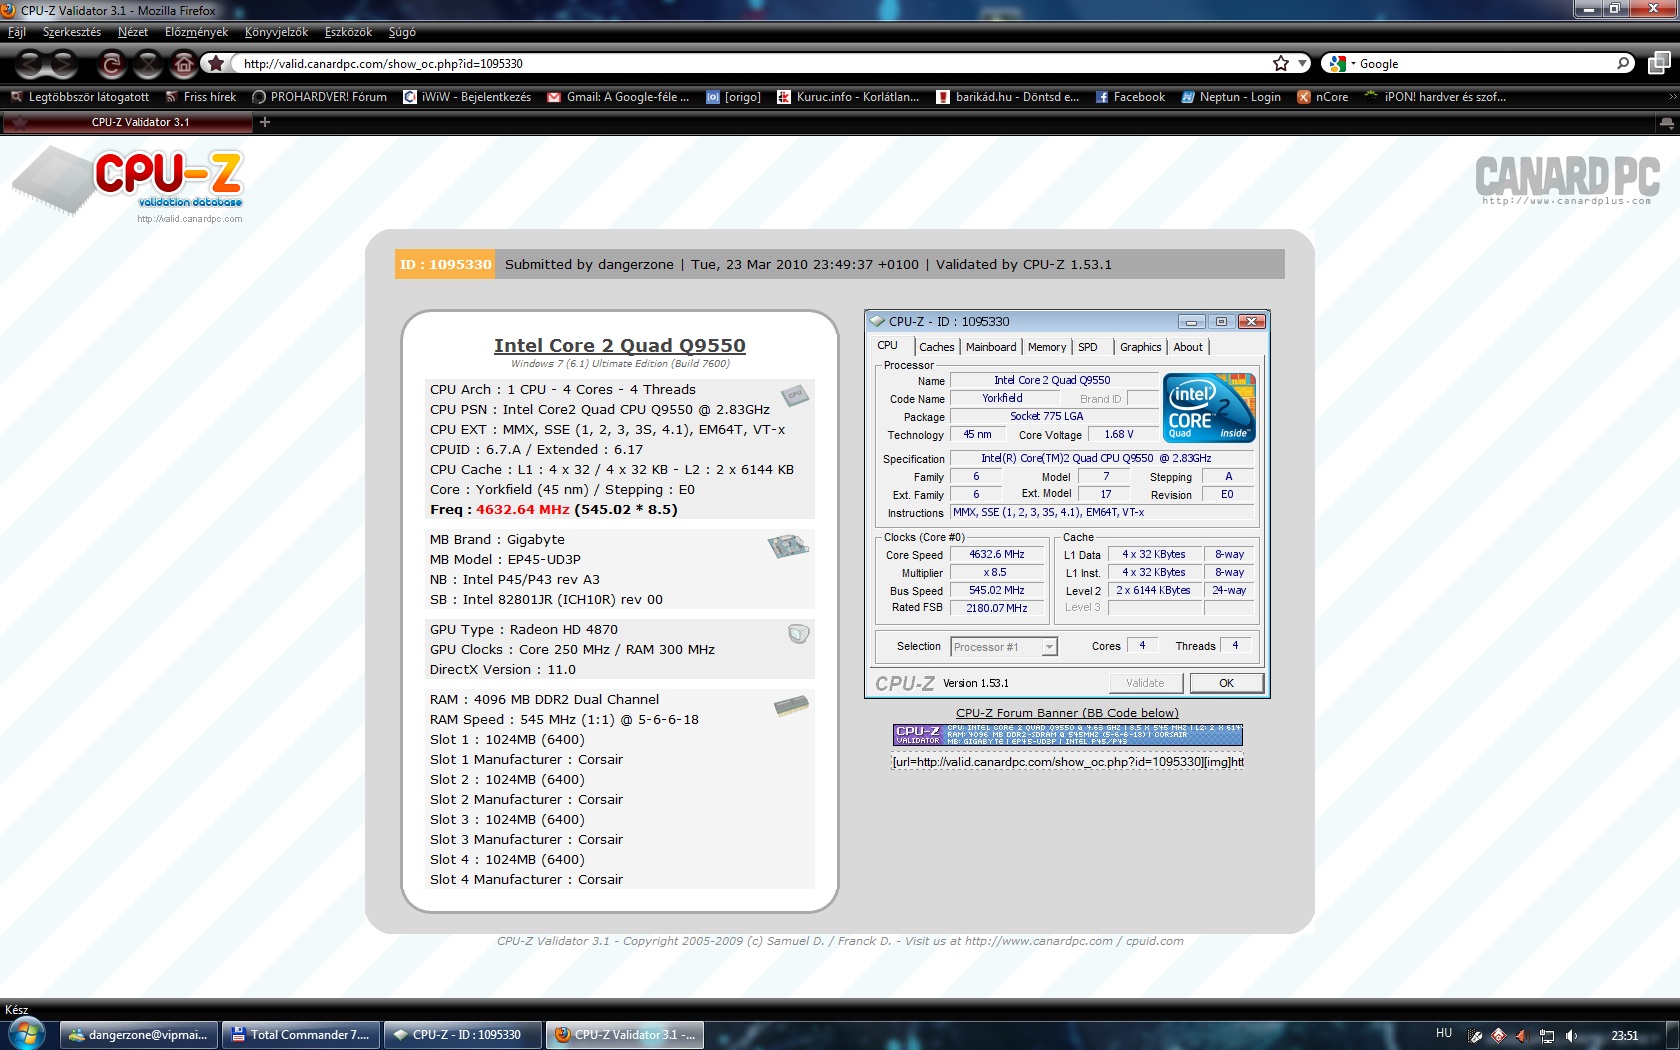Open the iWiW - Bejelentkezés bookmark
The width and height of the screenshot is (1680, 1050).
467,97
